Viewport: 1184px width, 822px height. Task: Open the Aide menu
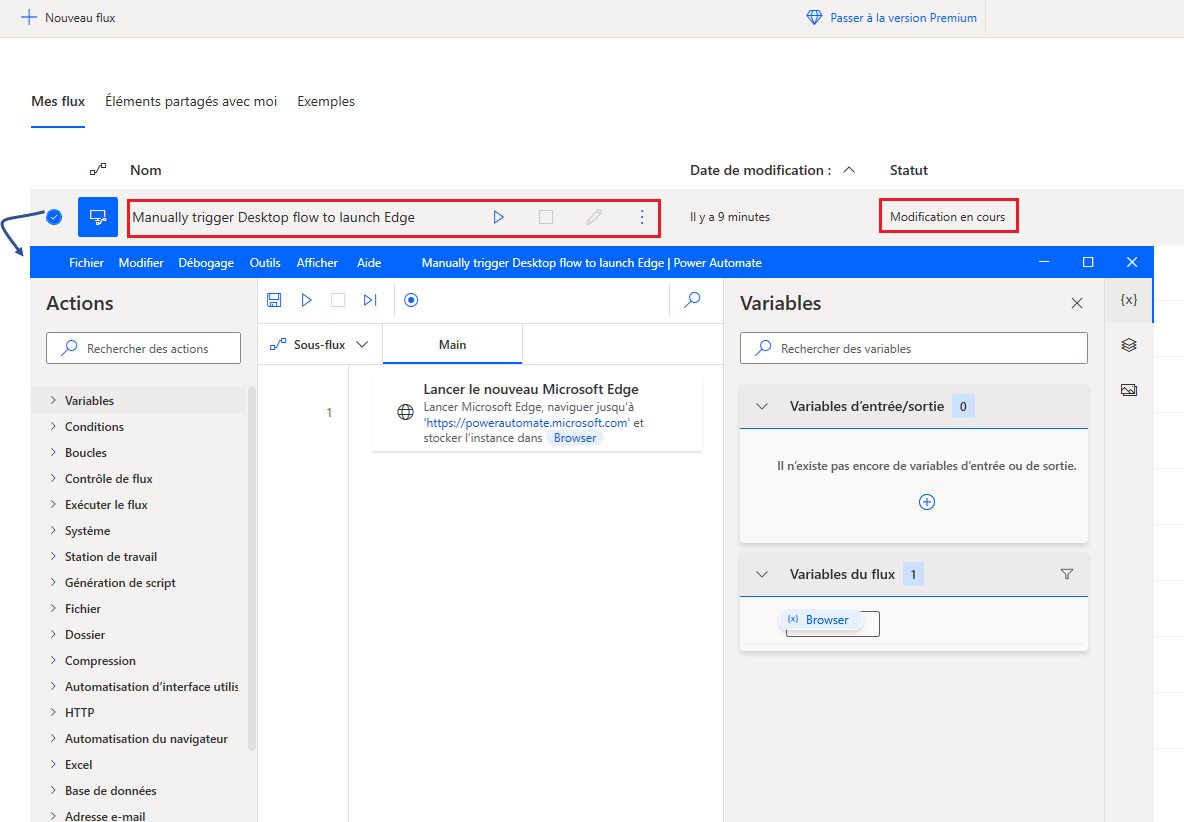[369, 263]
